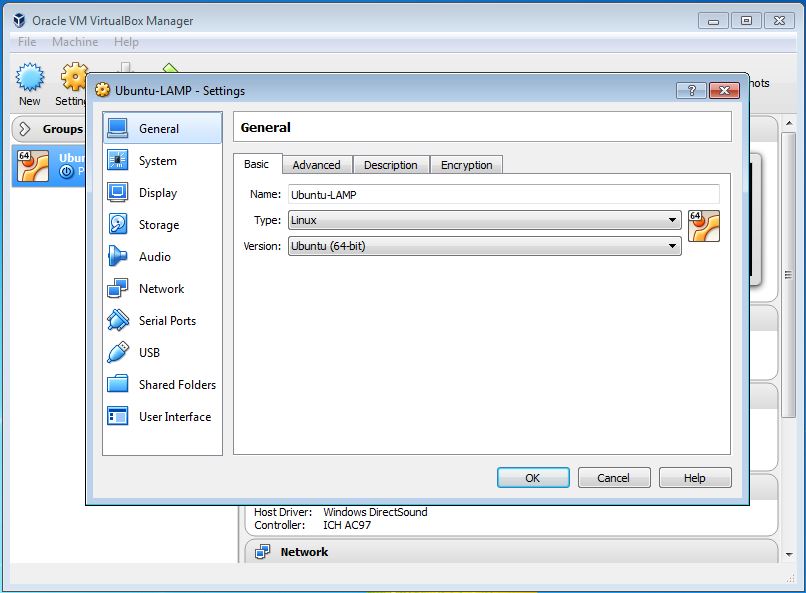Screen dimensions: 806x593
Task: Click the Name field containing Ubuntu-LAMP
Action: (503, 194)
